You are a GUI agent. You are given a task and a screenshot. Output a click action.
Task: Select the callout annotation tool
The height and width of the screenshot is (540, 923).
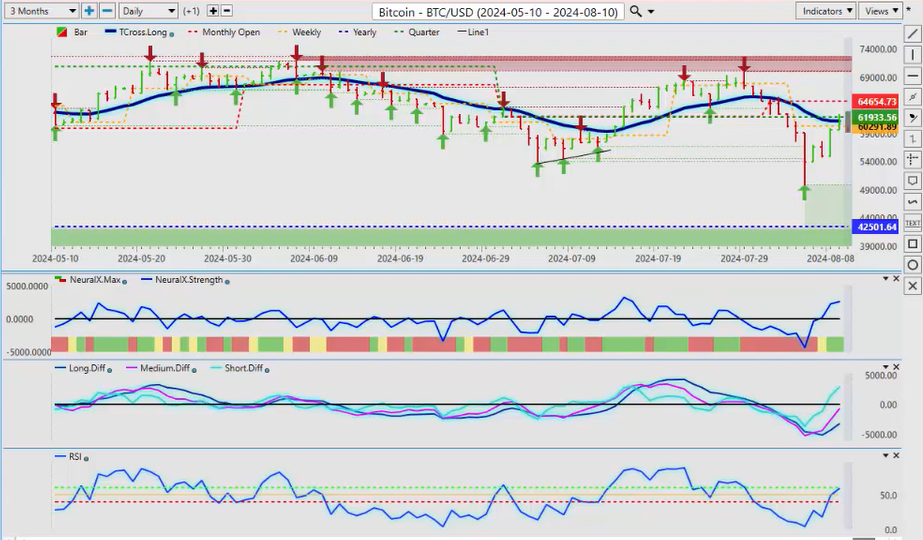click(912, 180)
